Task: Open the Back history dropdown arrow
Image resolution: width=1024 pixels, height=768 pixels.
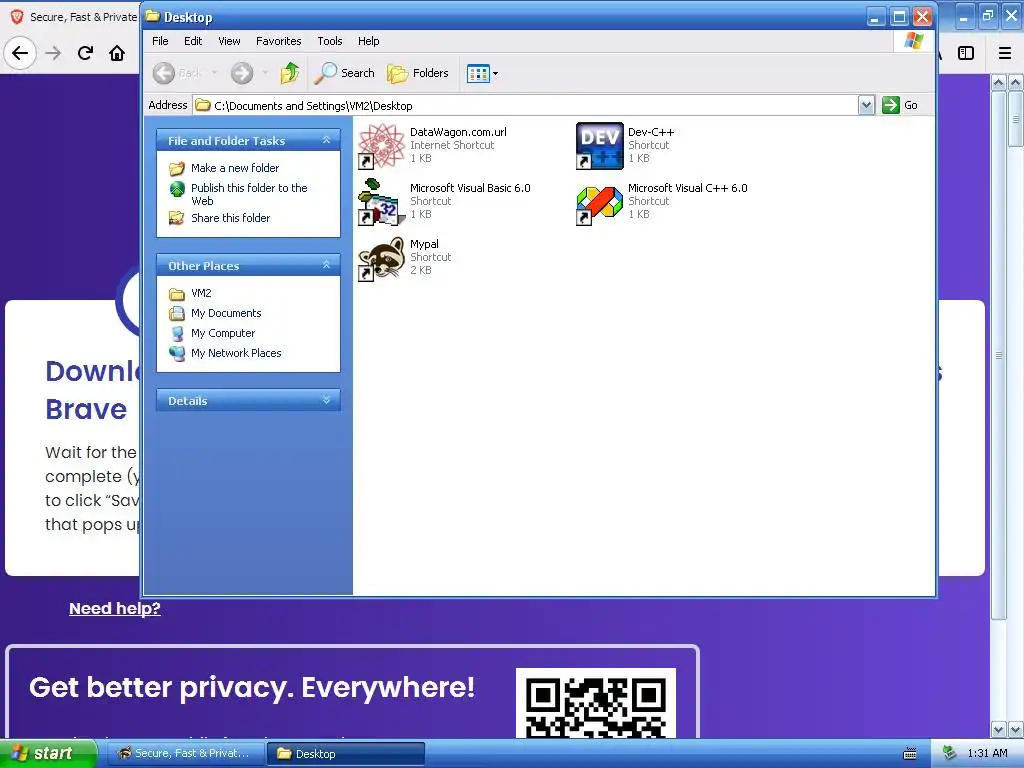Action: 214,73
